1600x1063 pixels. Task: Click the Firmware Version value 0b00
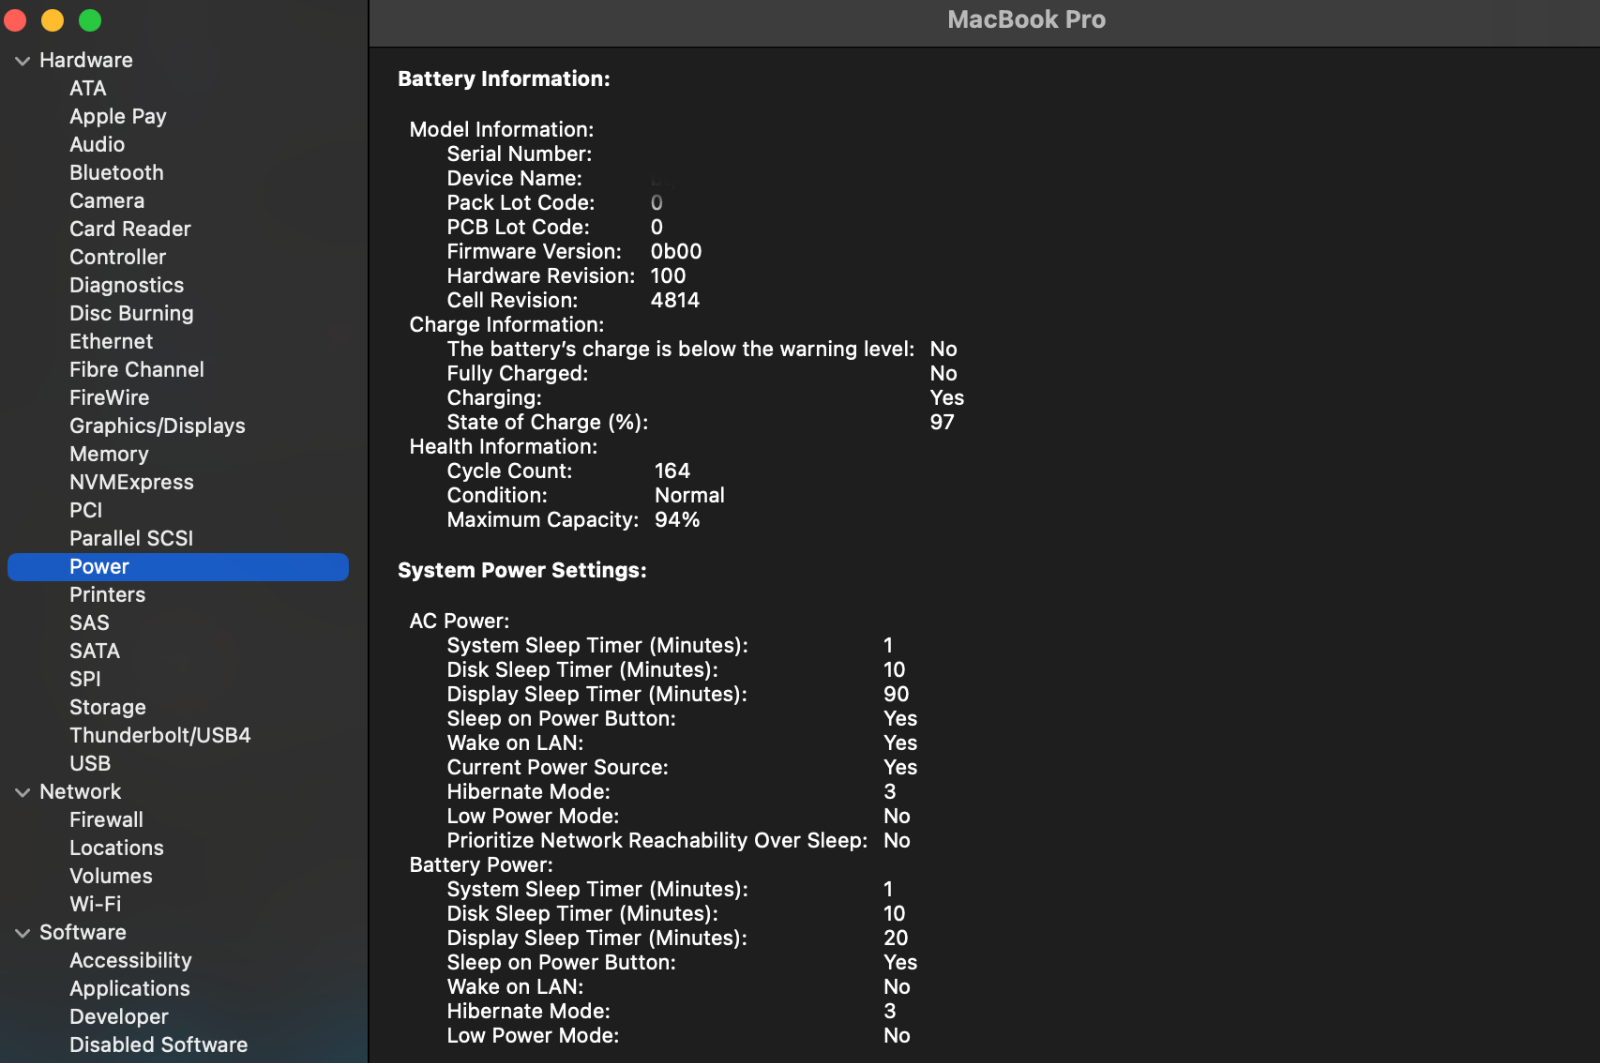[x=676, y=251]
